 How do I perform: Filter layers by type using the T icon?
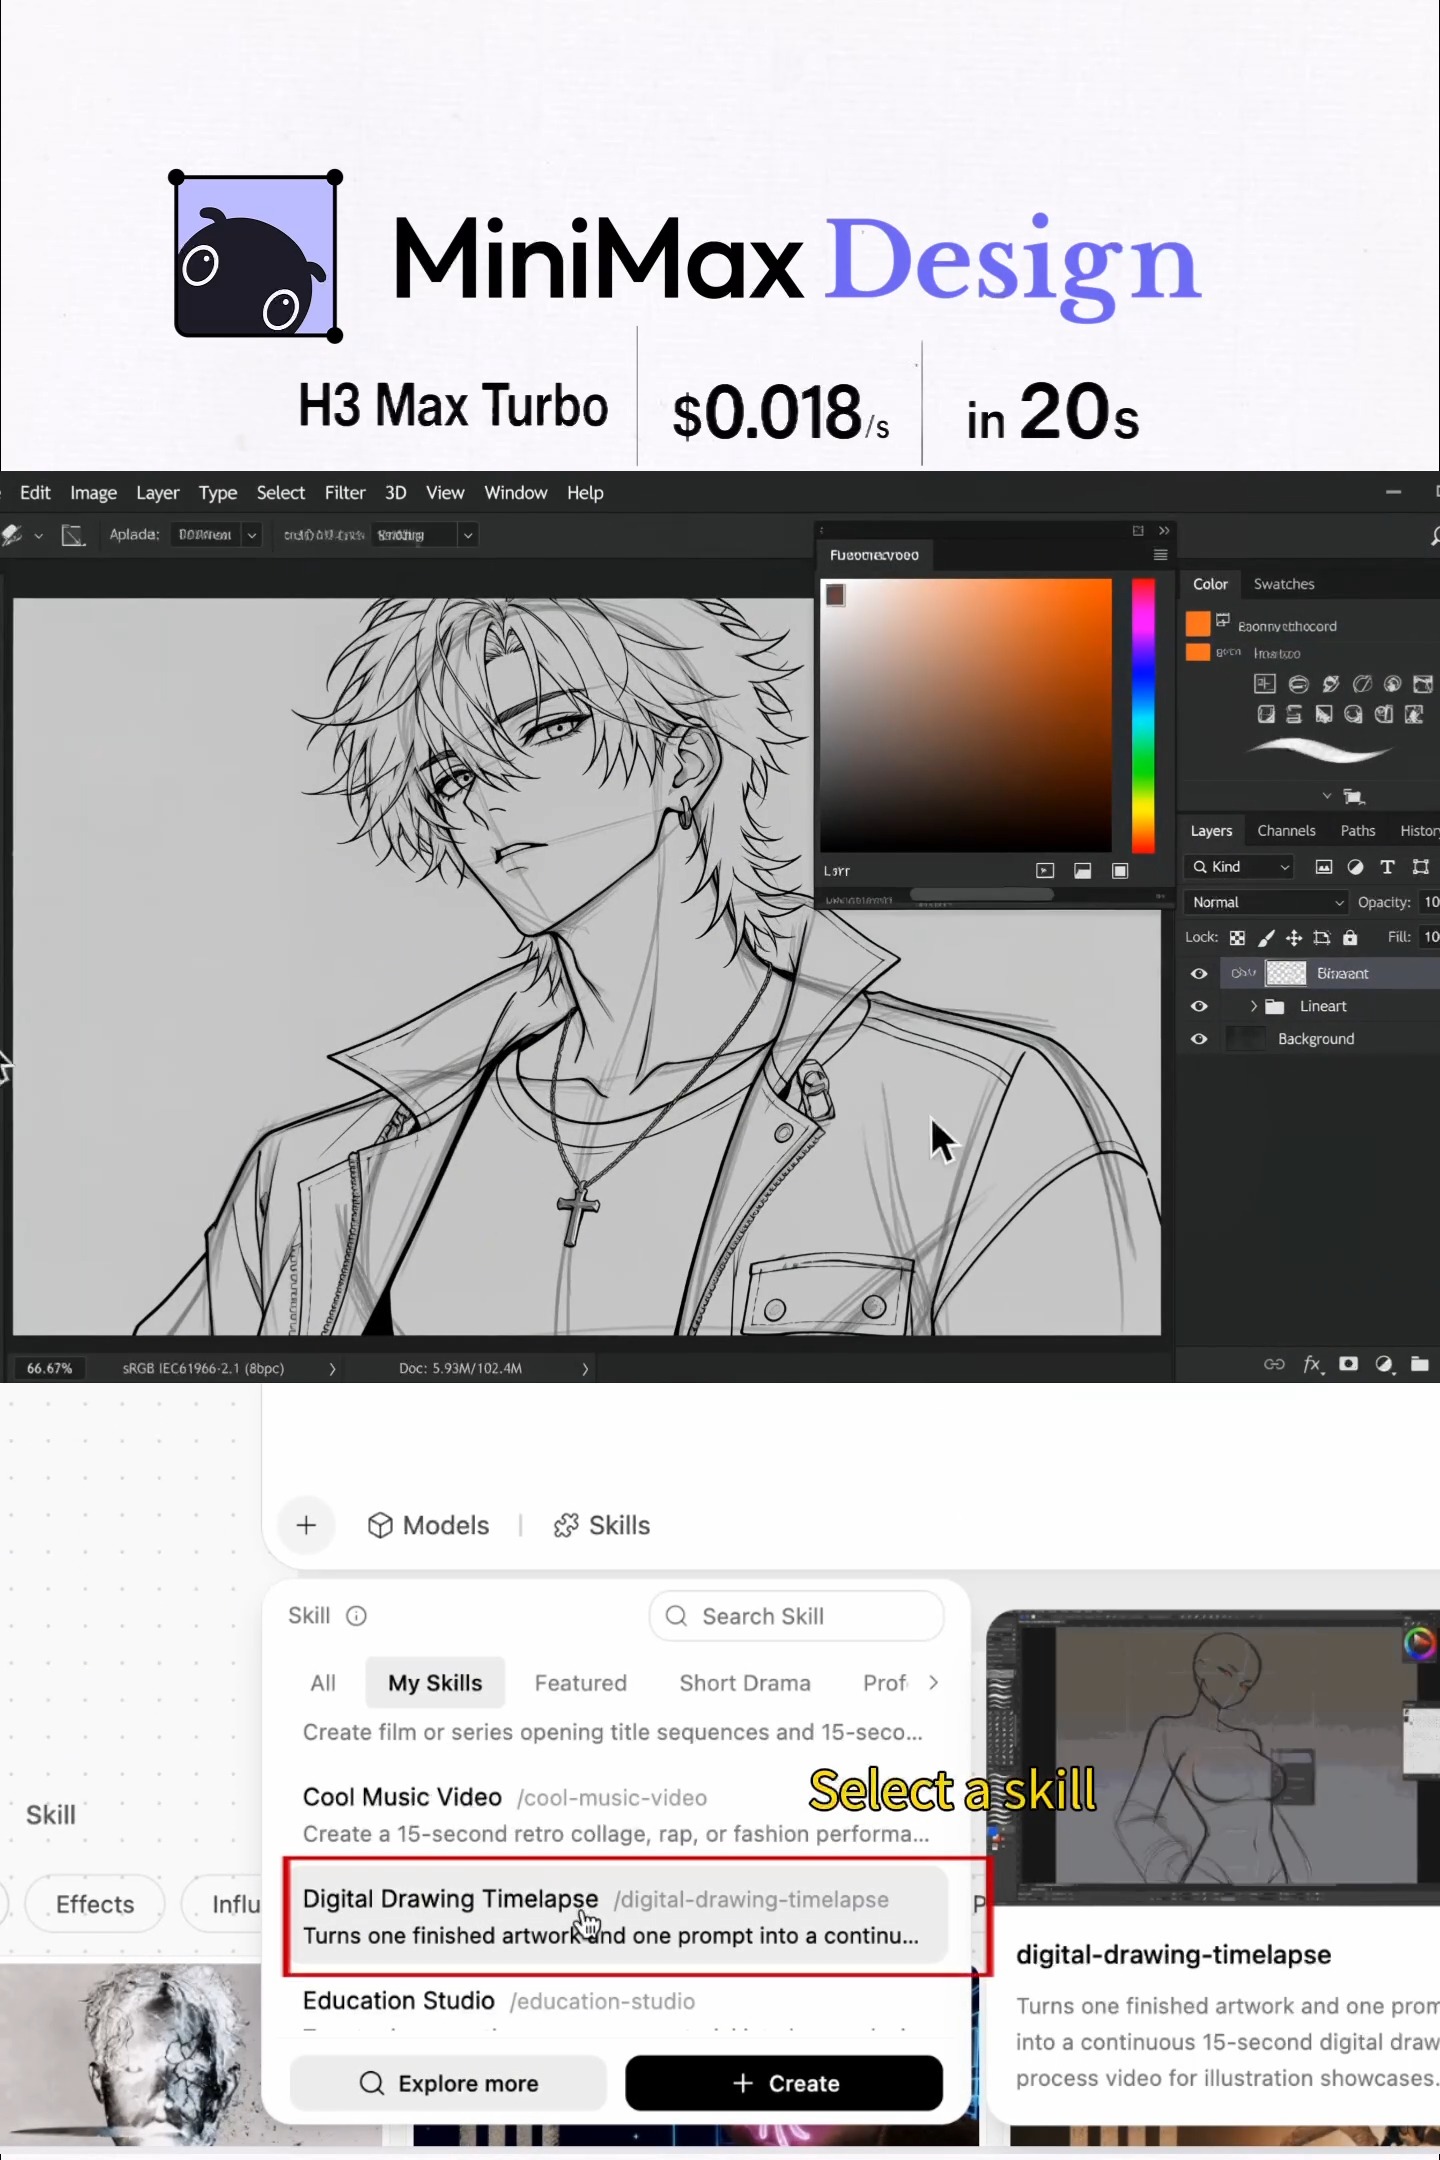tap(1387, 867)
